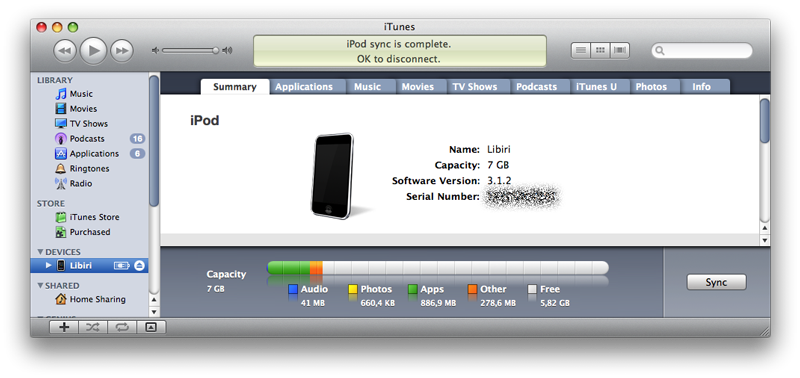The height and width of the screenshot is (378, 800).
Task: Click the device name 'Libiri' in summary
Action: pyautogui.click(x=498, y=149)
